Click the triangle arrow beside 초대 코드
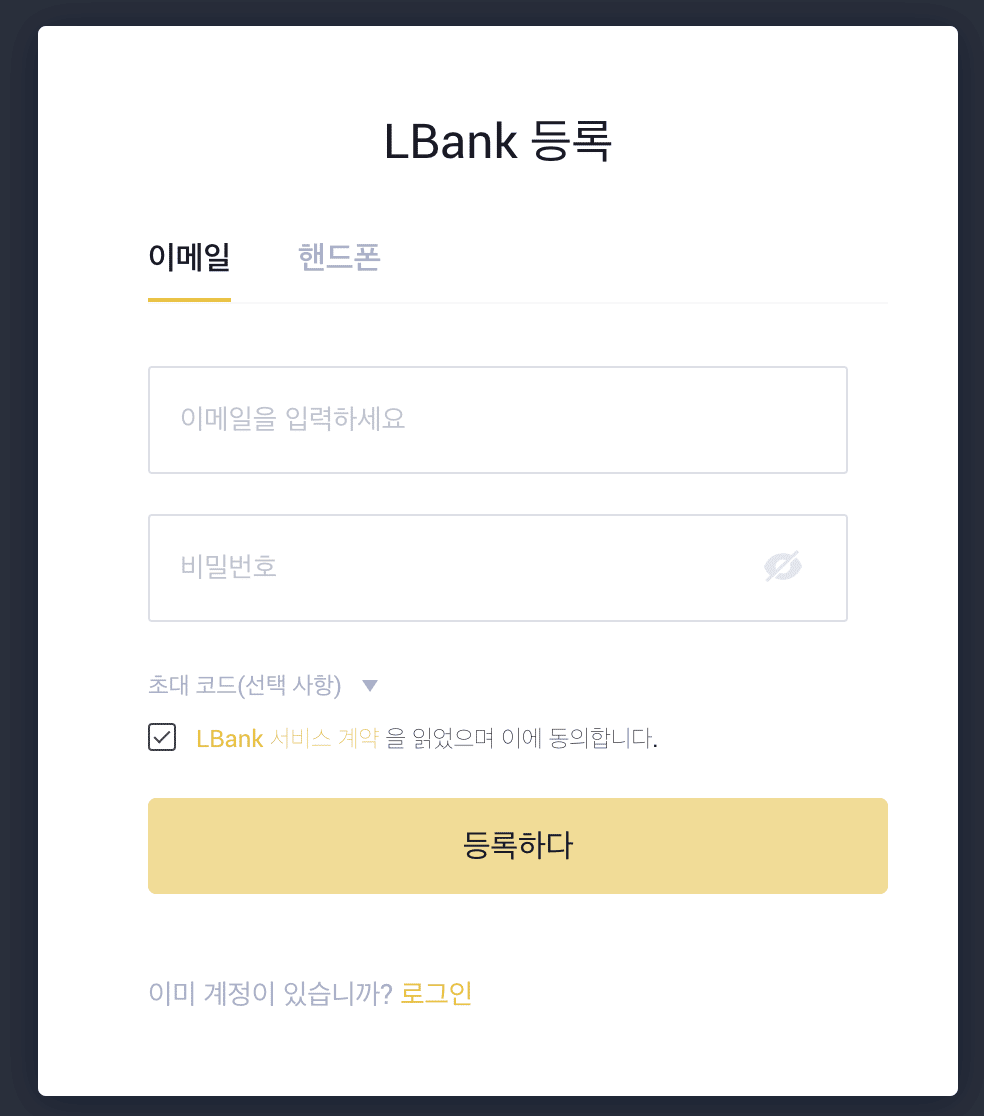This screenshot has height=1116, width=984. click(x=369, y=686)
